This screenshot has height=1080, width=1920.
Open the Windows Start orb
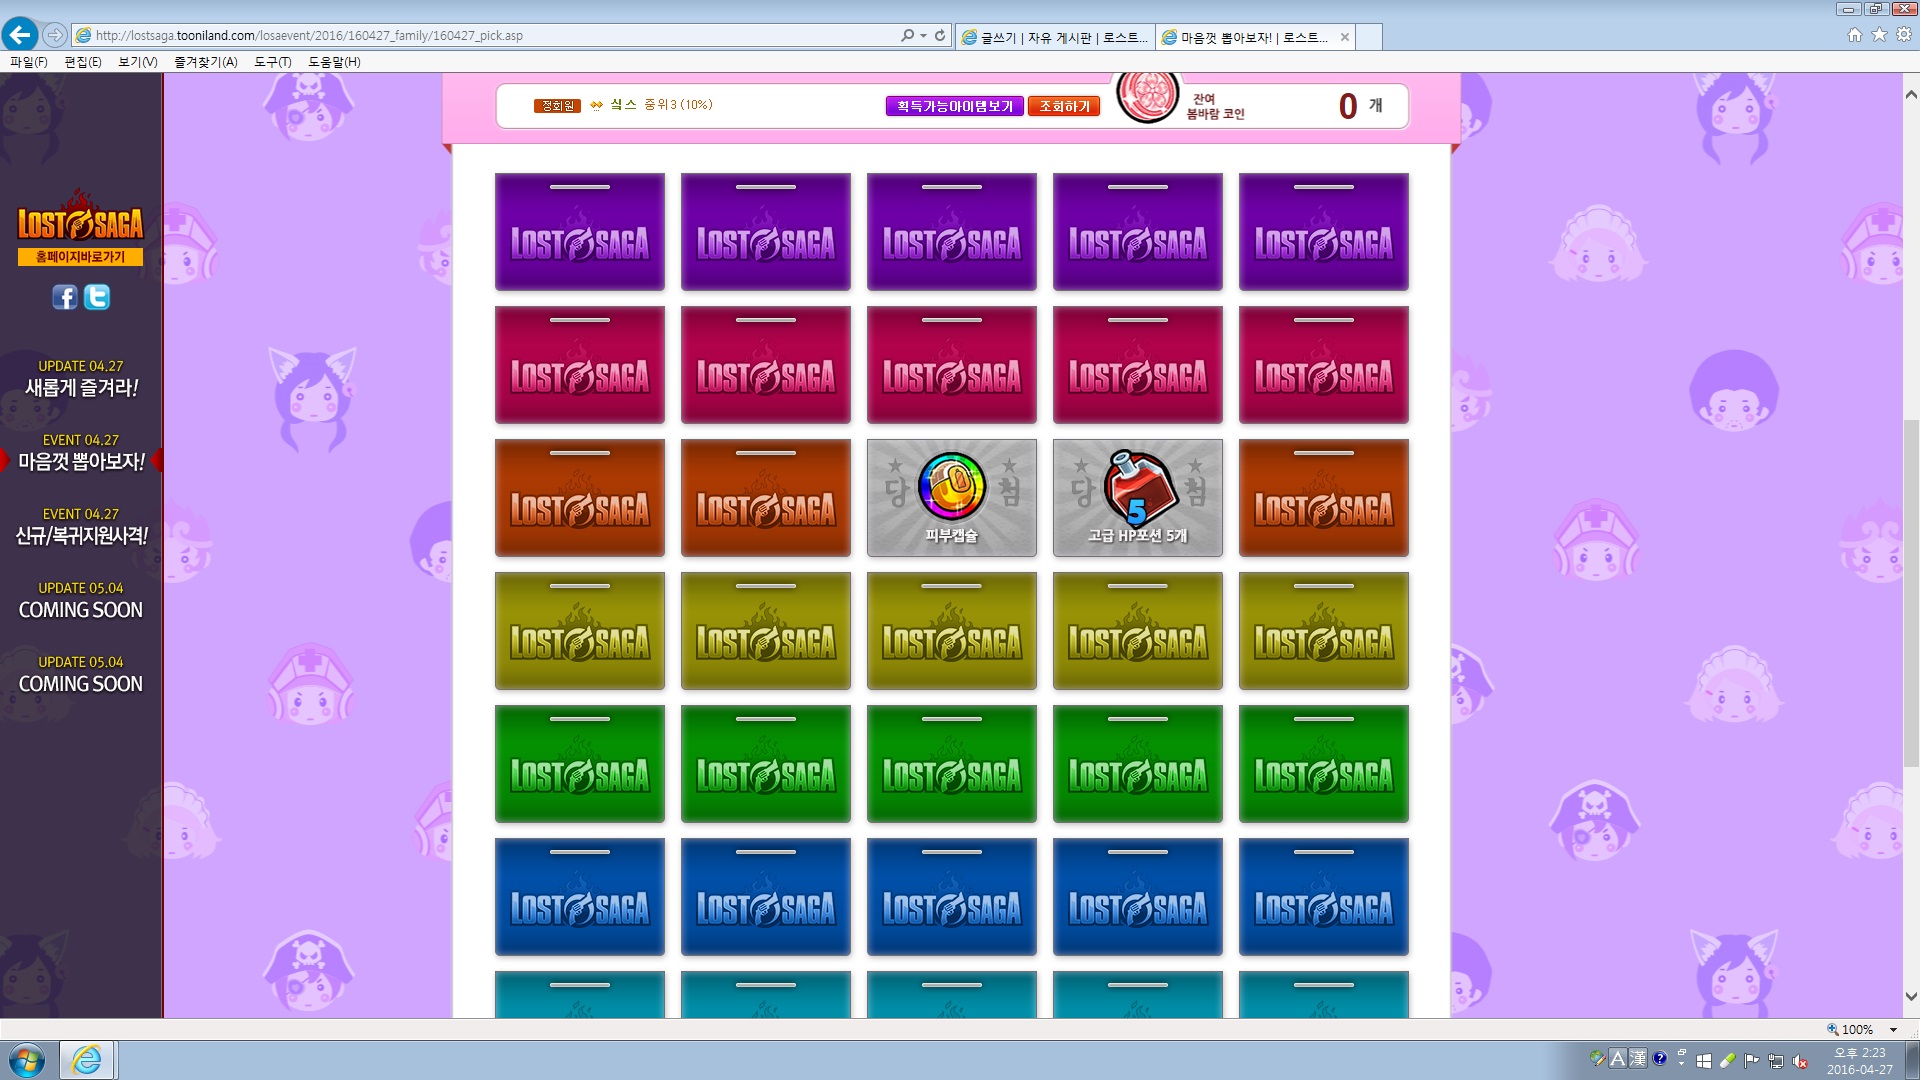click(27, 1060)
